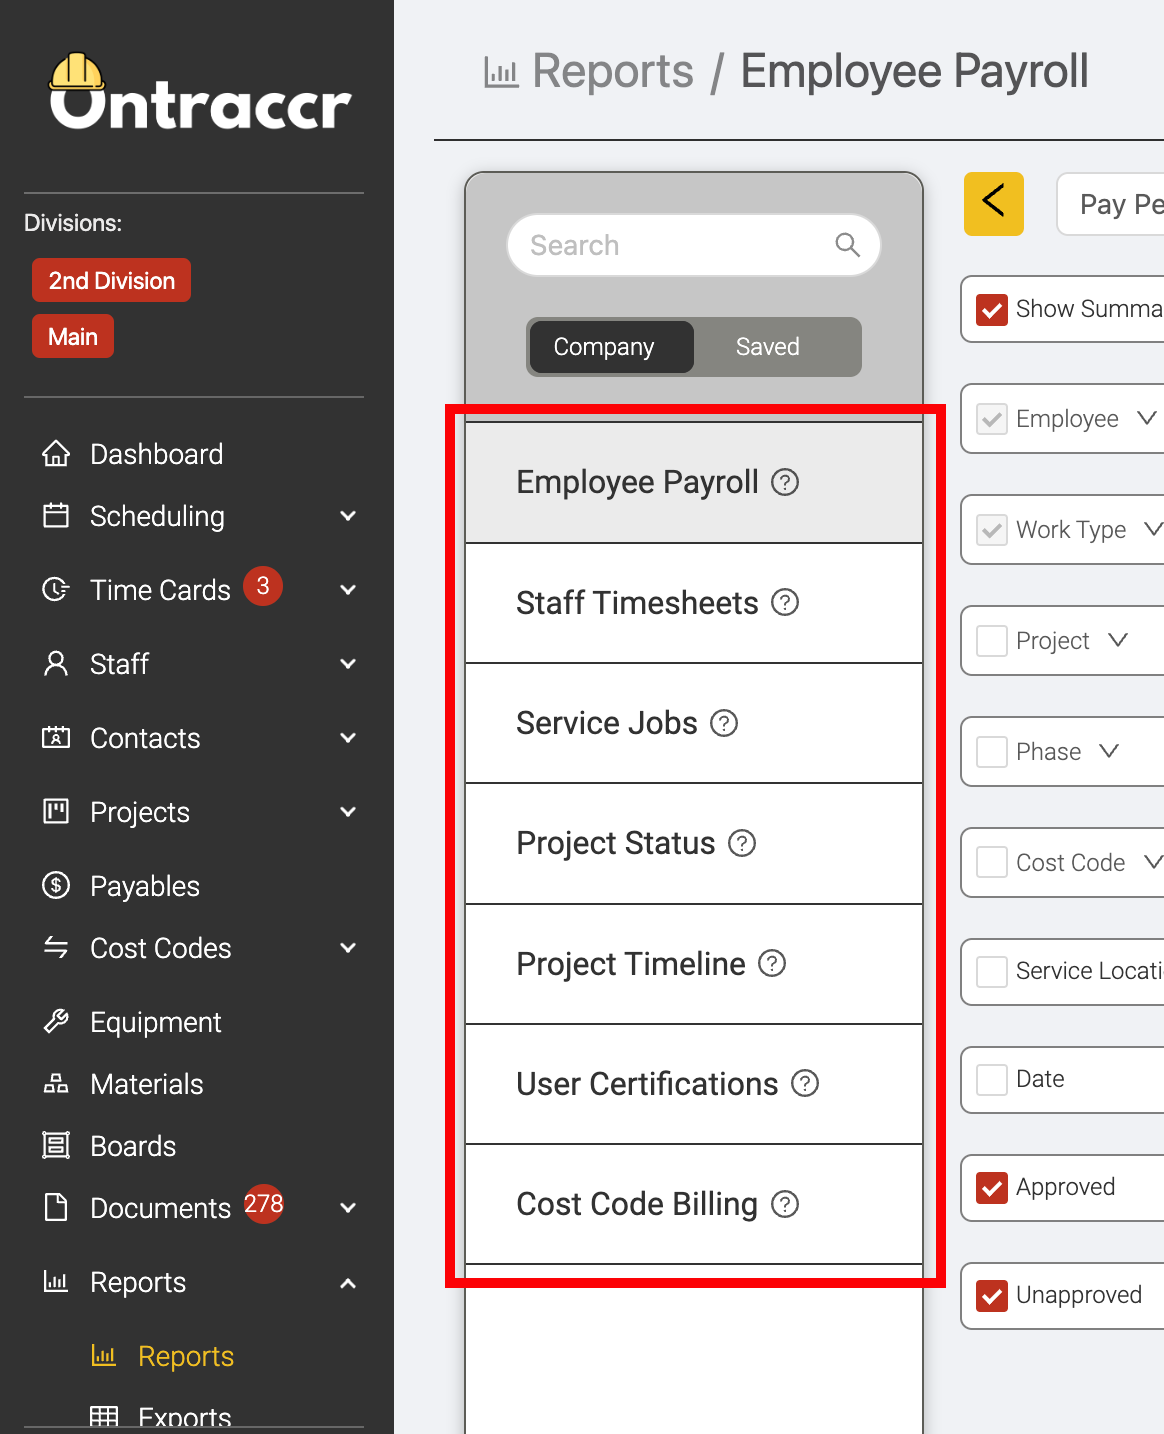1164x1434 pixels.
Task: Click the report Search field
Action: (694, 245)
